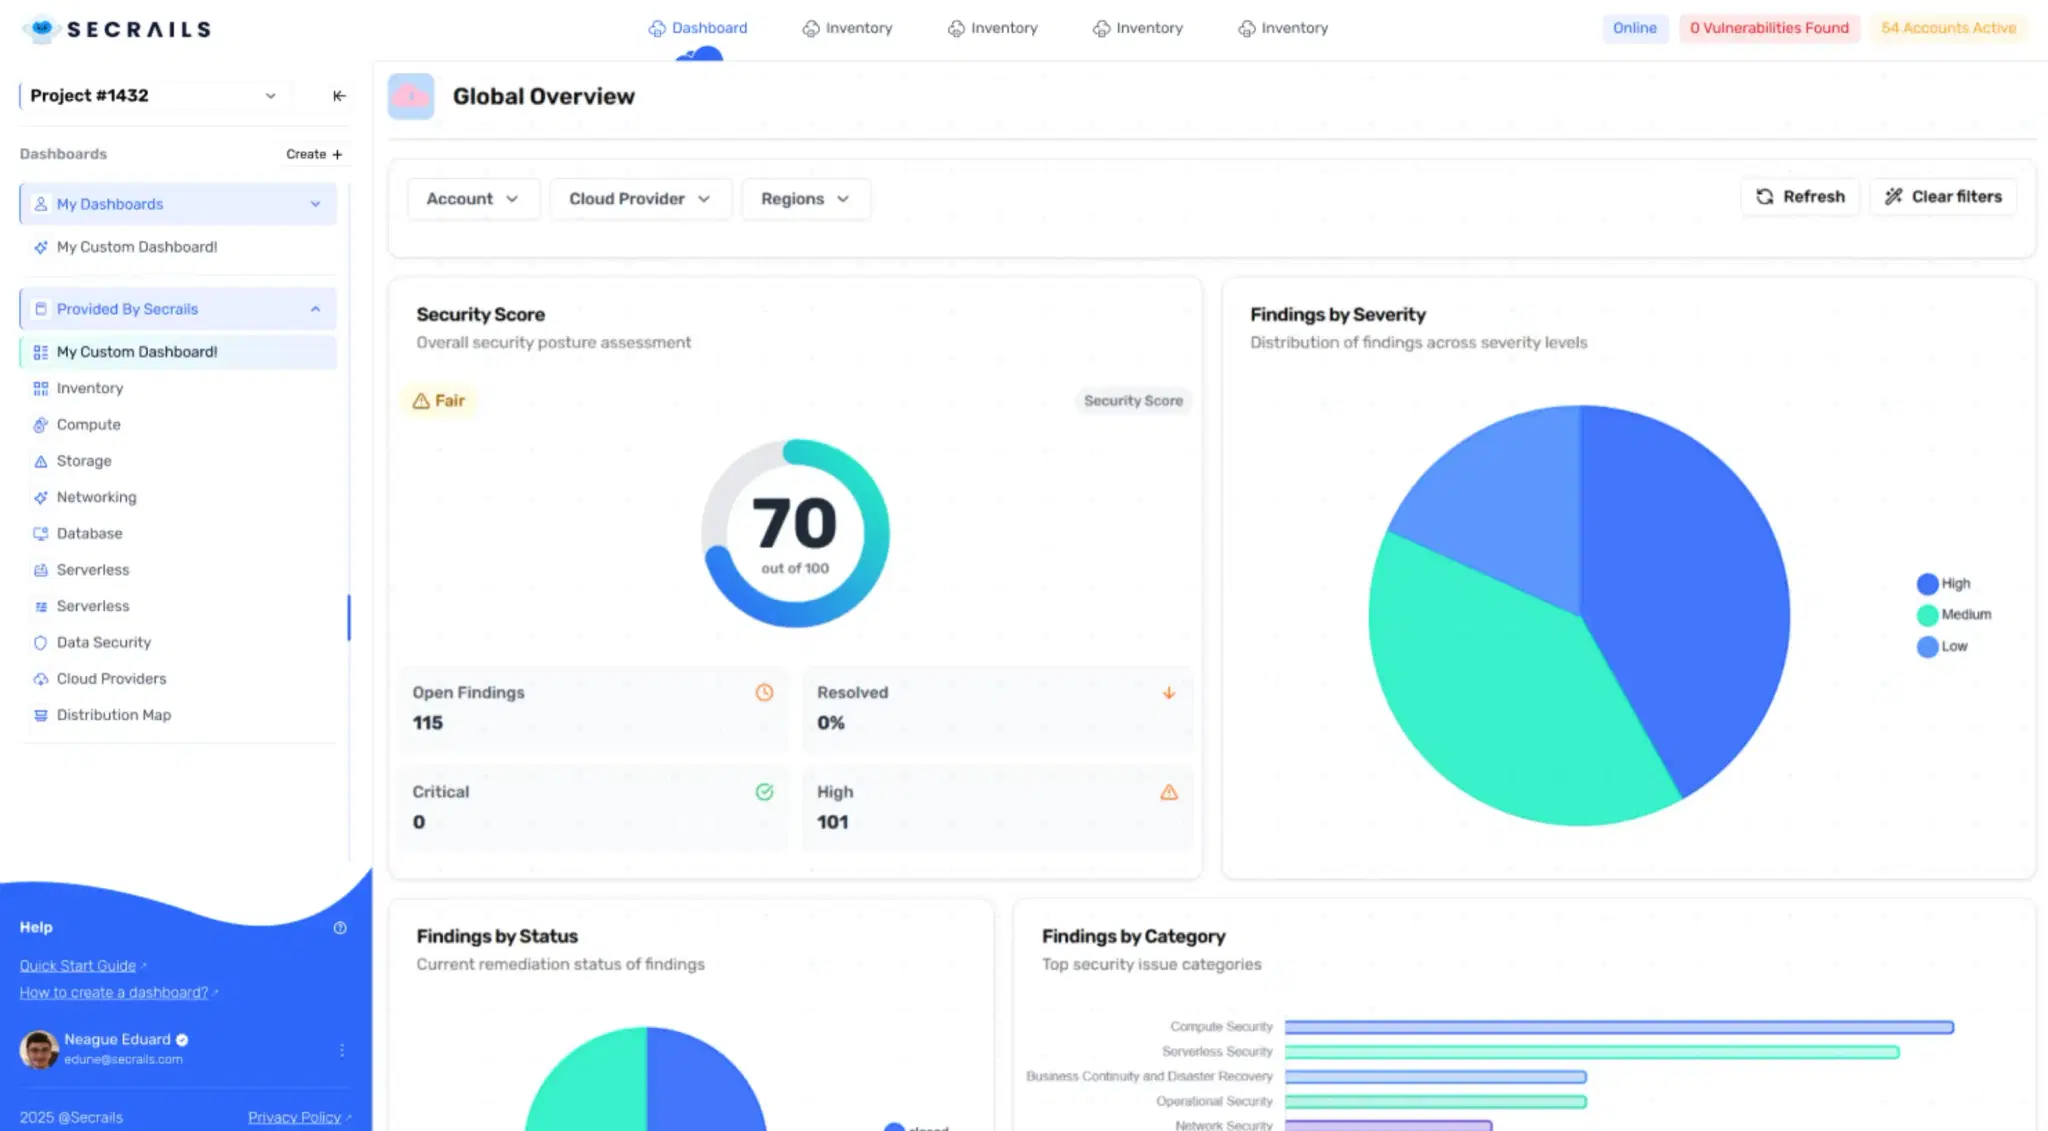Click the 0 Vulnerabilities Found badge

click(x=1769, y=28)
